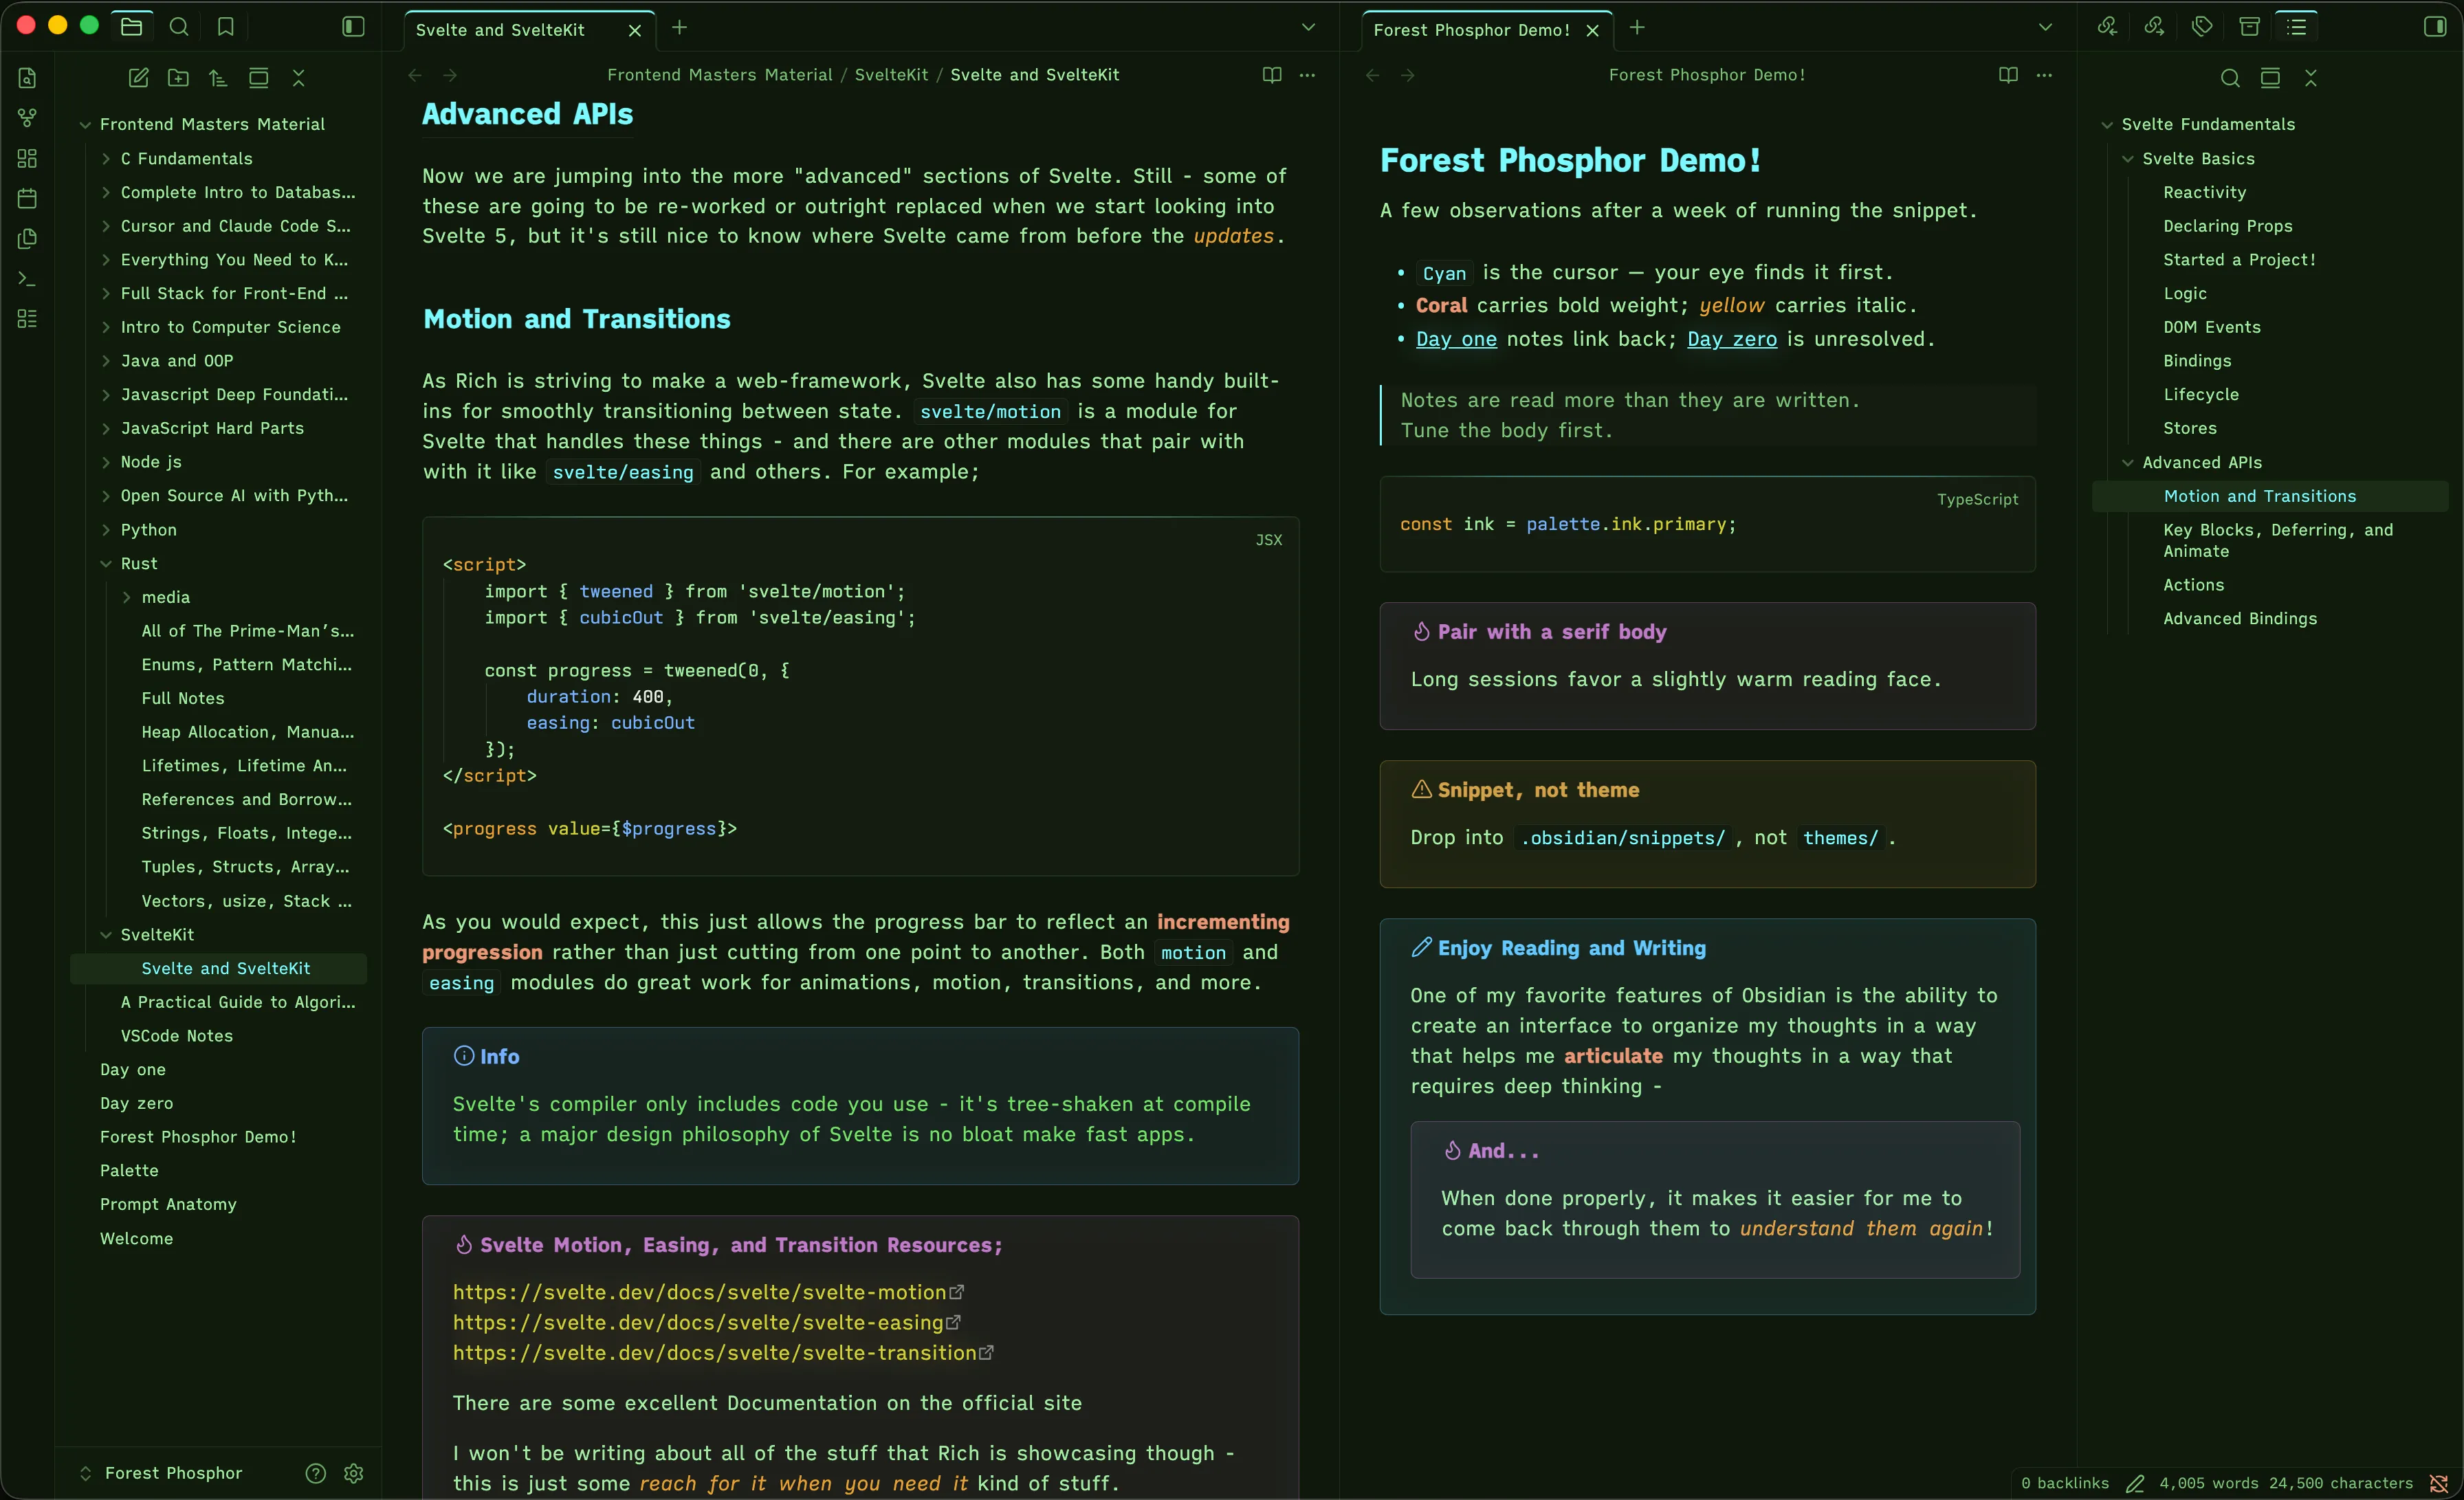This screenshot has height=1500, width=2464.
Task: Collapse Svelte Basics in outline
Action: click(2128, 159)
